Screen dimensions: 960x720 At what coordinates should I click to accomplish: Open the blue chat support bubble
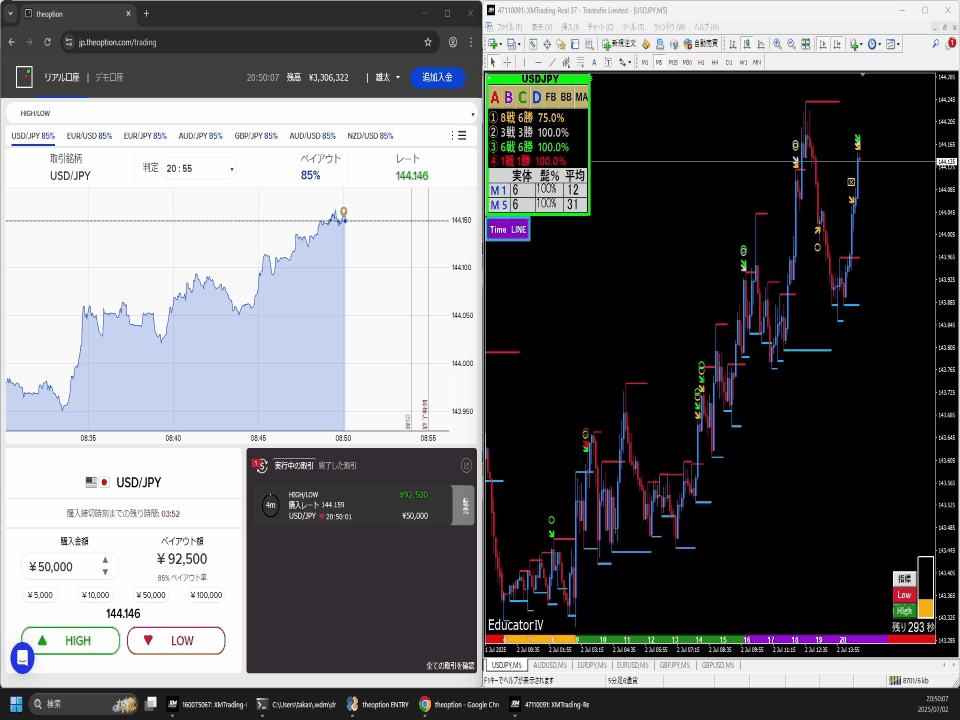click(23, 658)
